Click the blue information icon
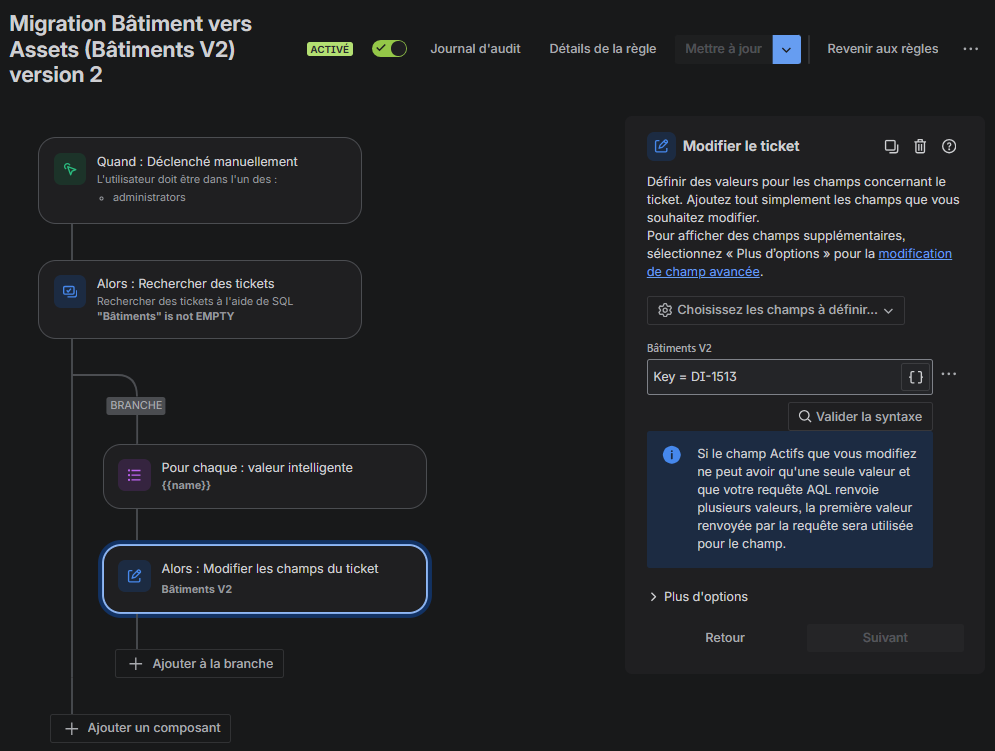This screenshot has height=751, width=995. coord(671,455)
